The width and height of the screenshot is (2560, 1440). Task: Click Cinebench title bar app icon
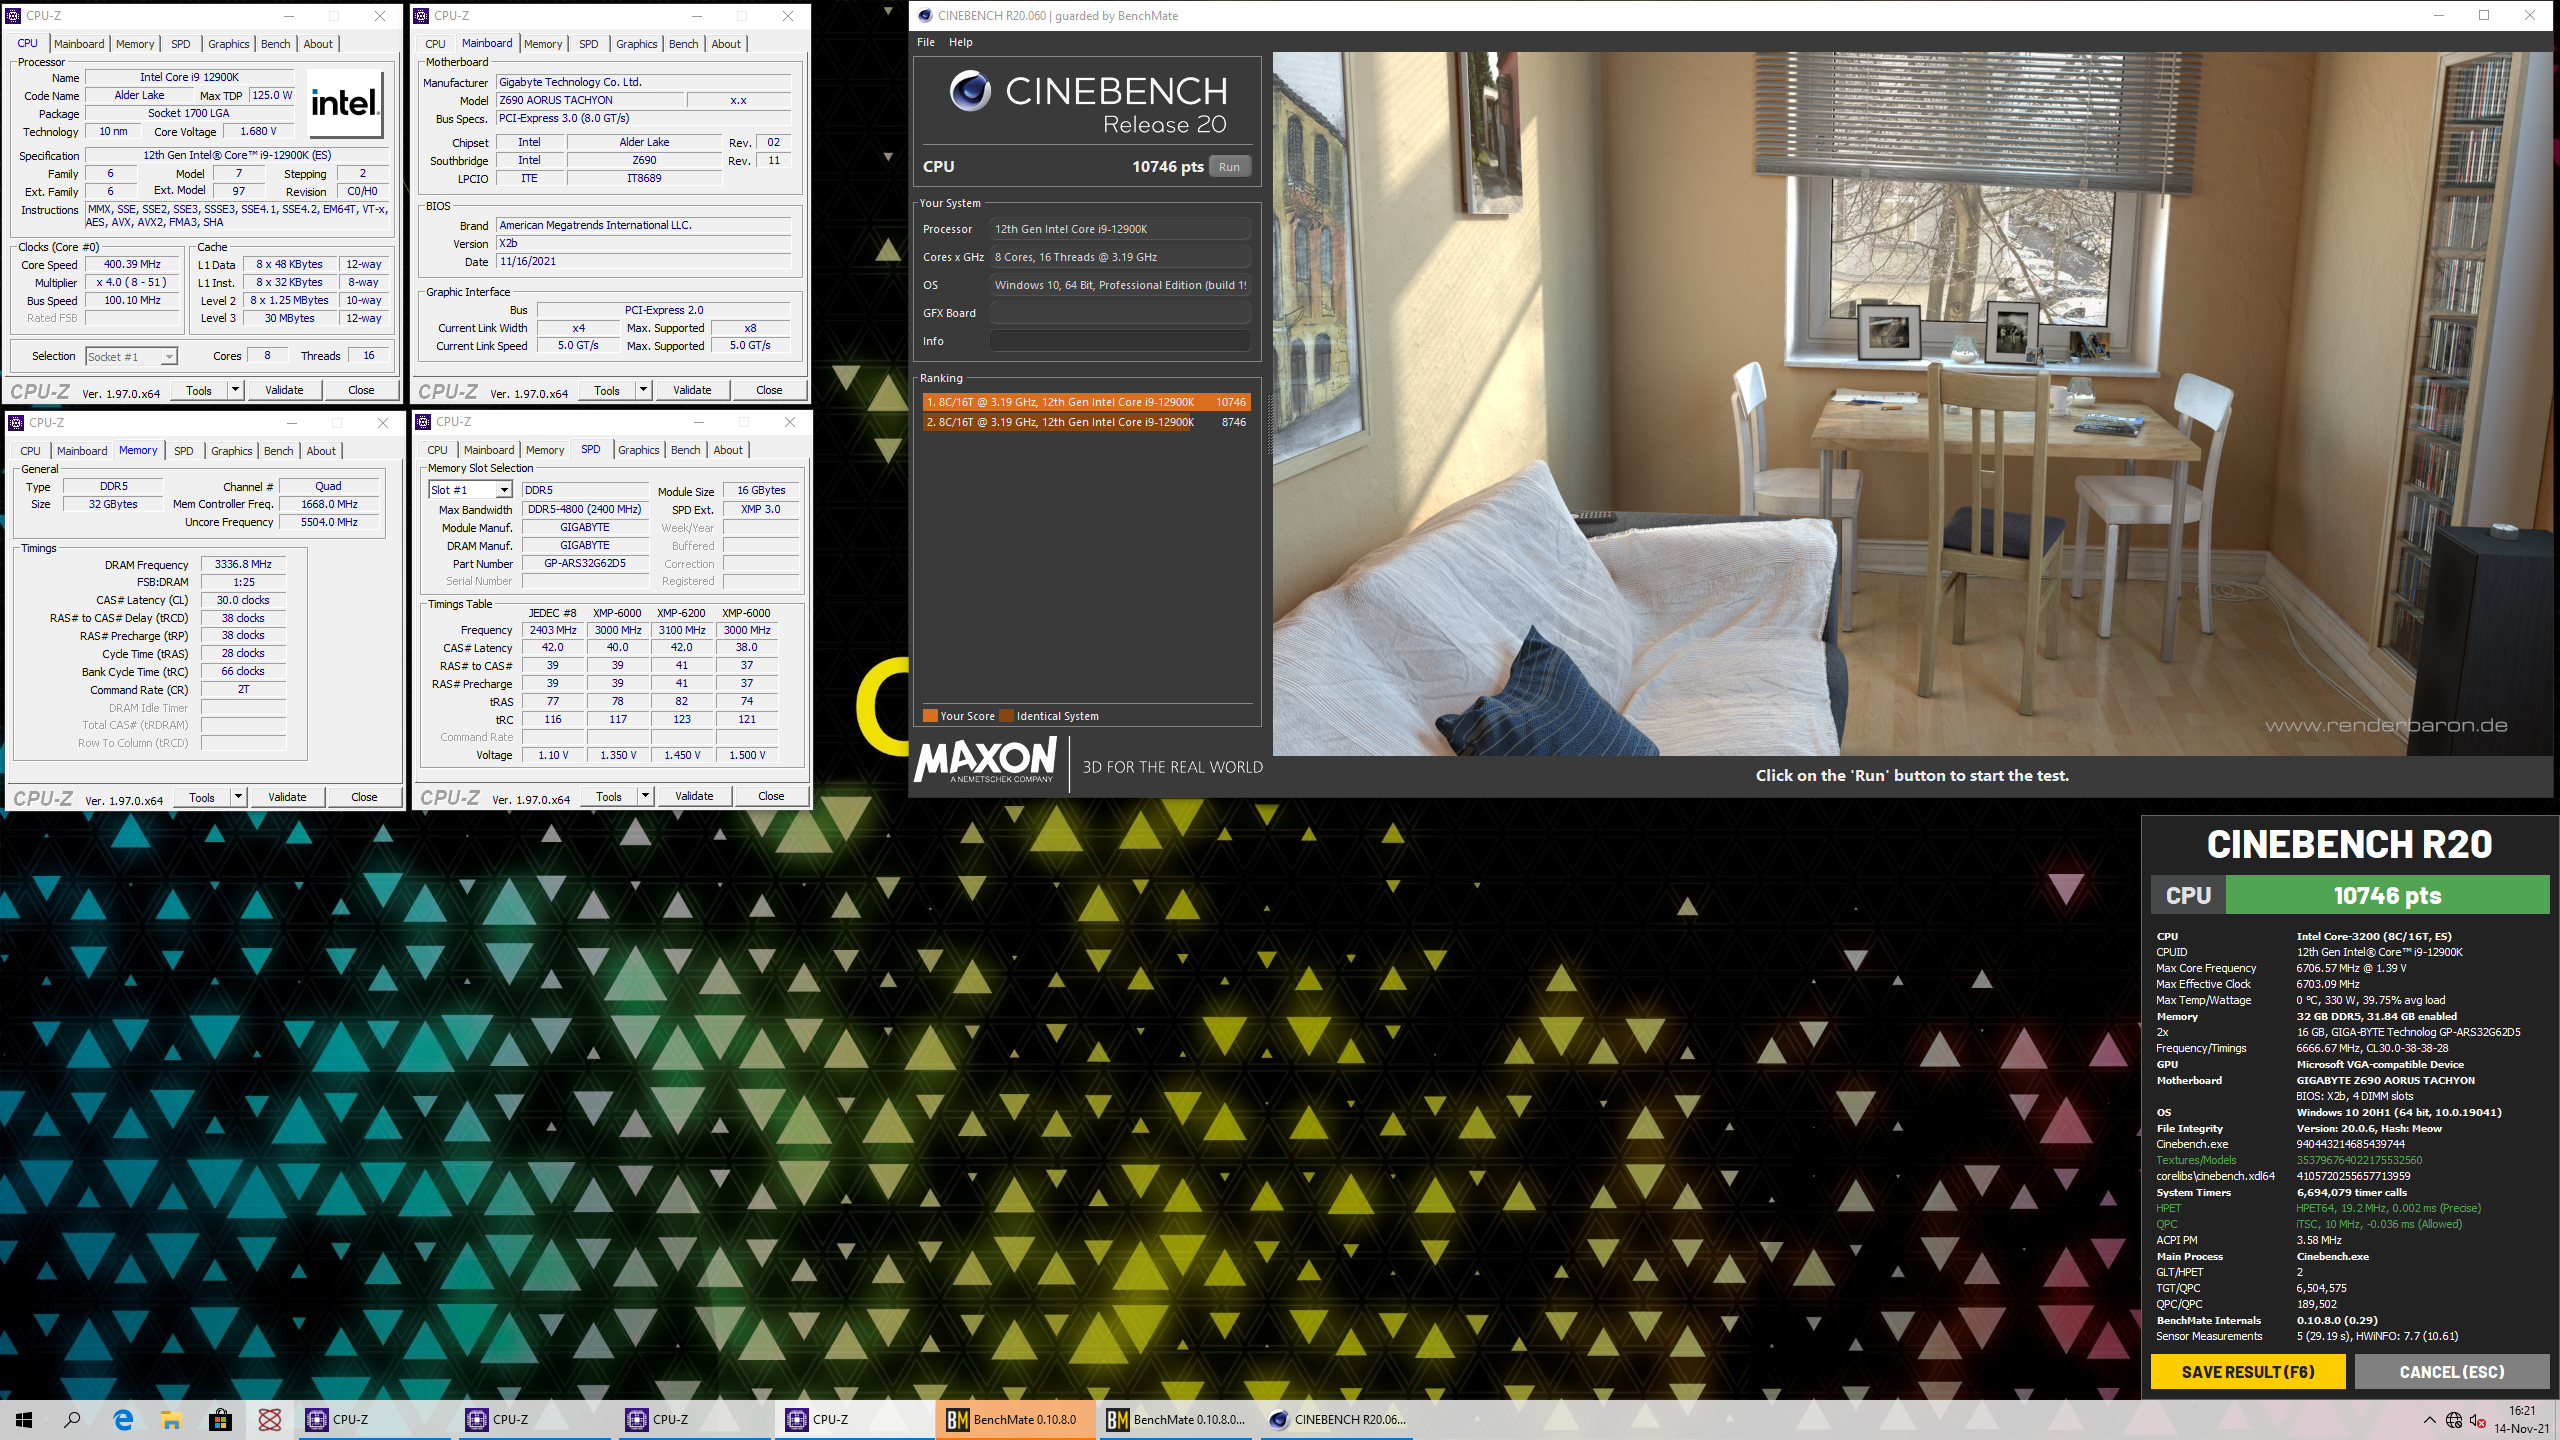(925, 15)
